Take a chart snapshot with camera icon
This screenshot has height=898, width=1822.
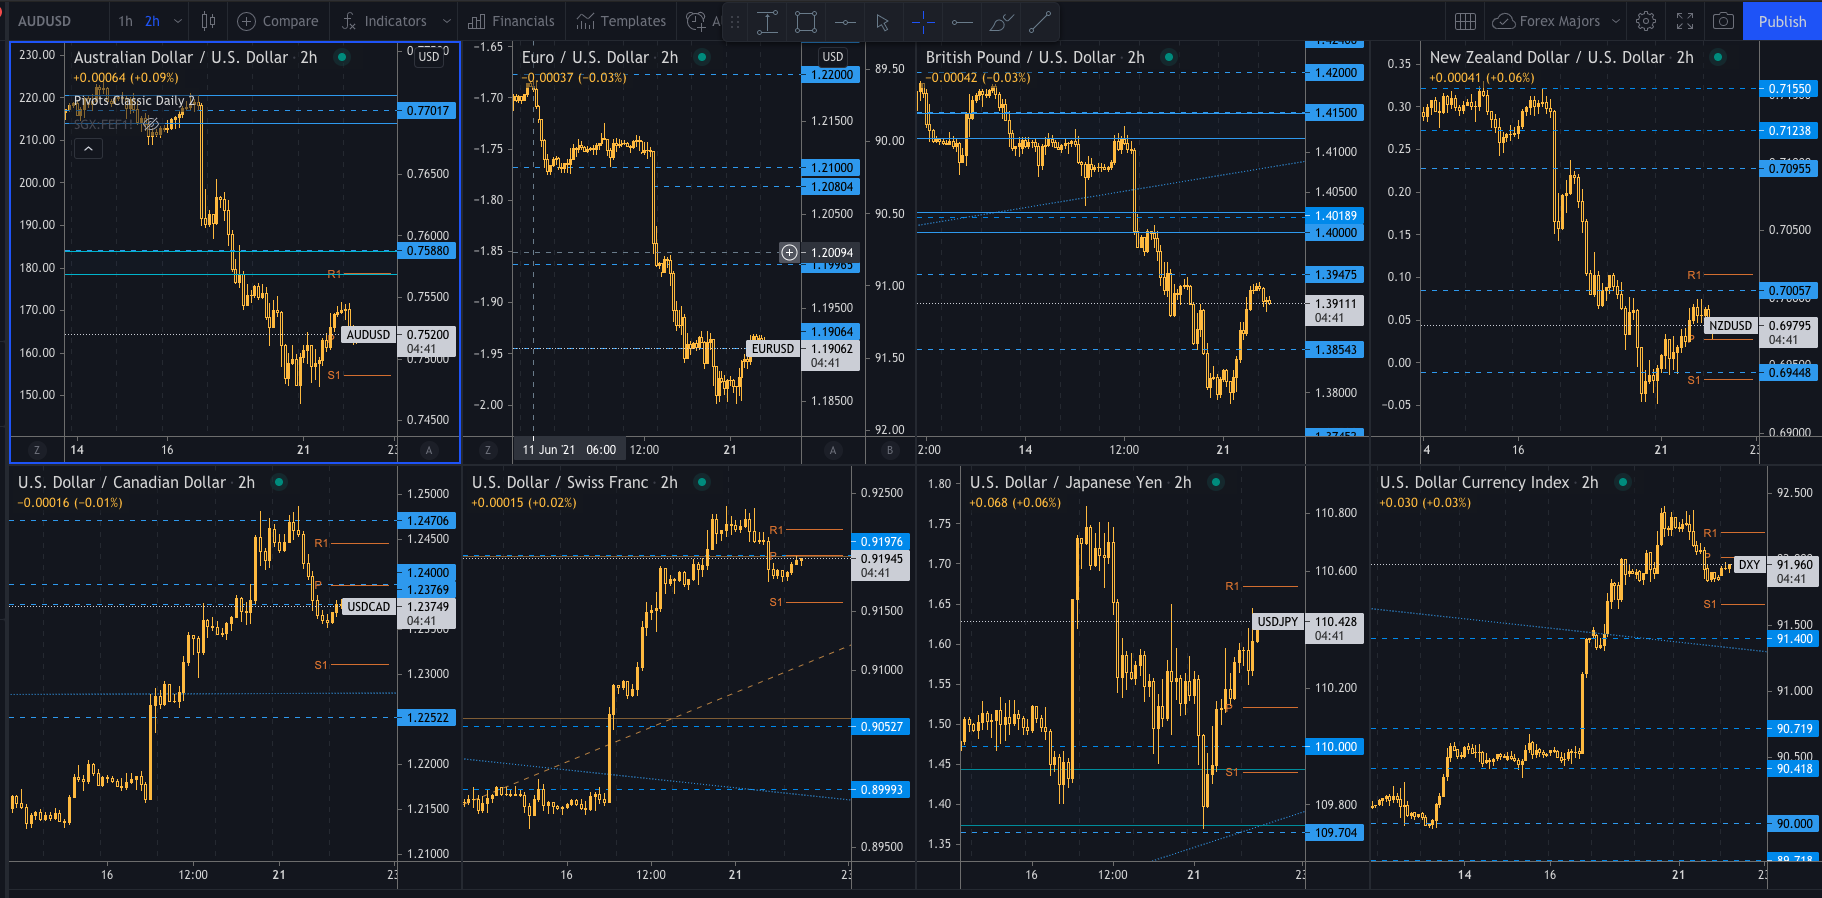(x=1723, y=21)
